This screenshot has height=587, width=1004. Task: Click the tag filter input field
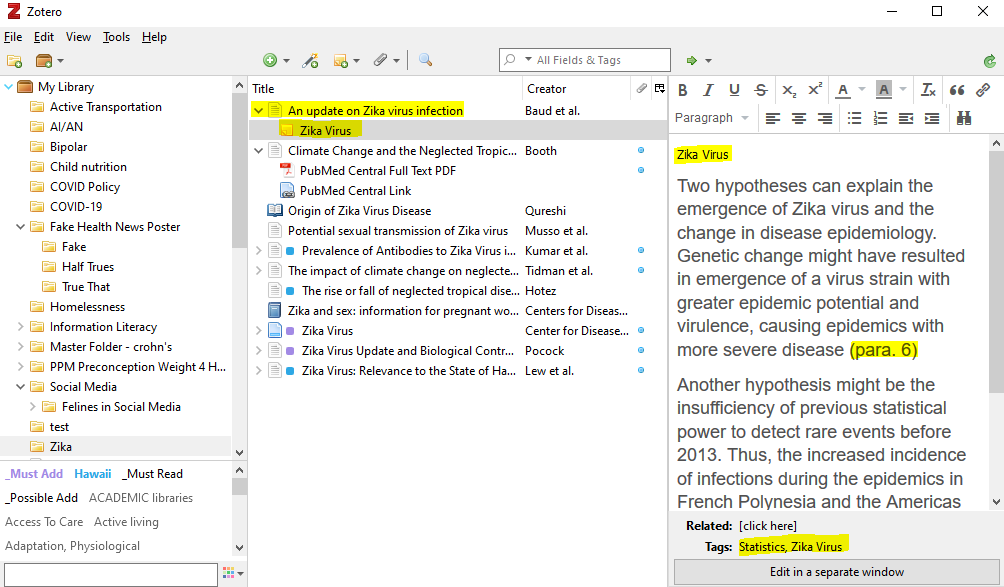pyautogui.click(x=111, y=574)
